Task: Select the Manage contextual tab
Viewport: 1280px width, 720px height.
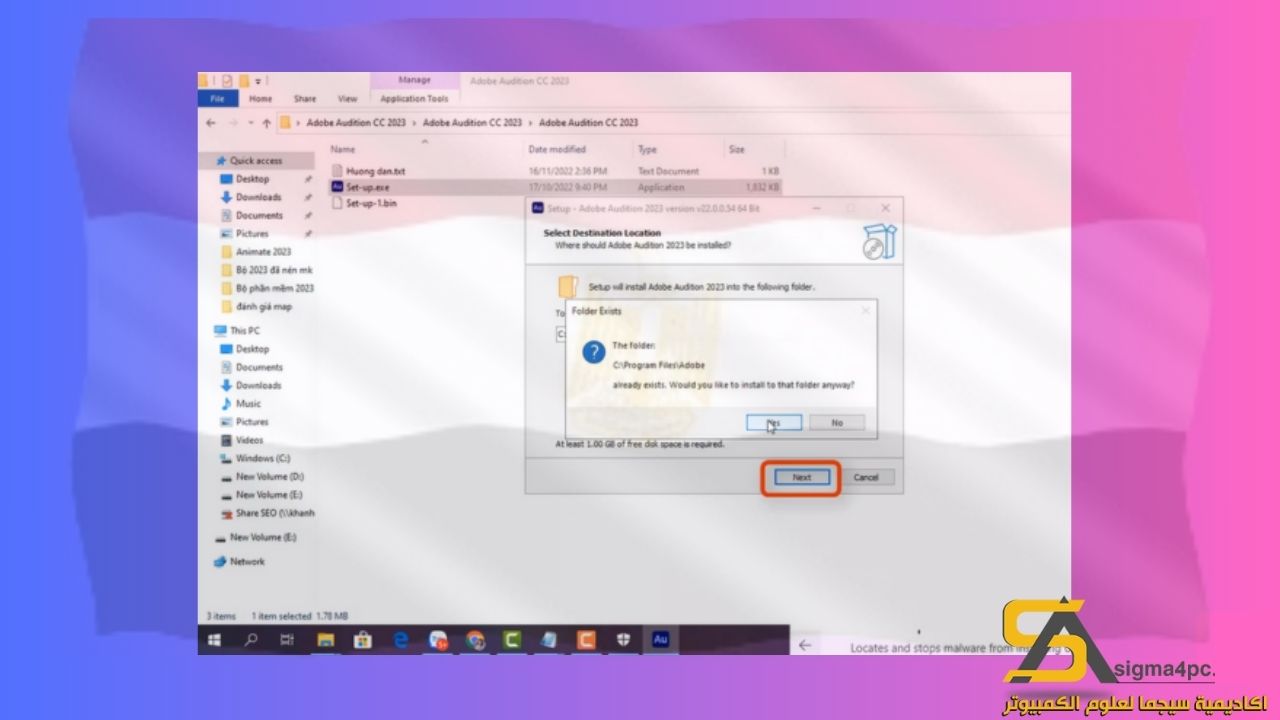Action: (x=414, y=80)
